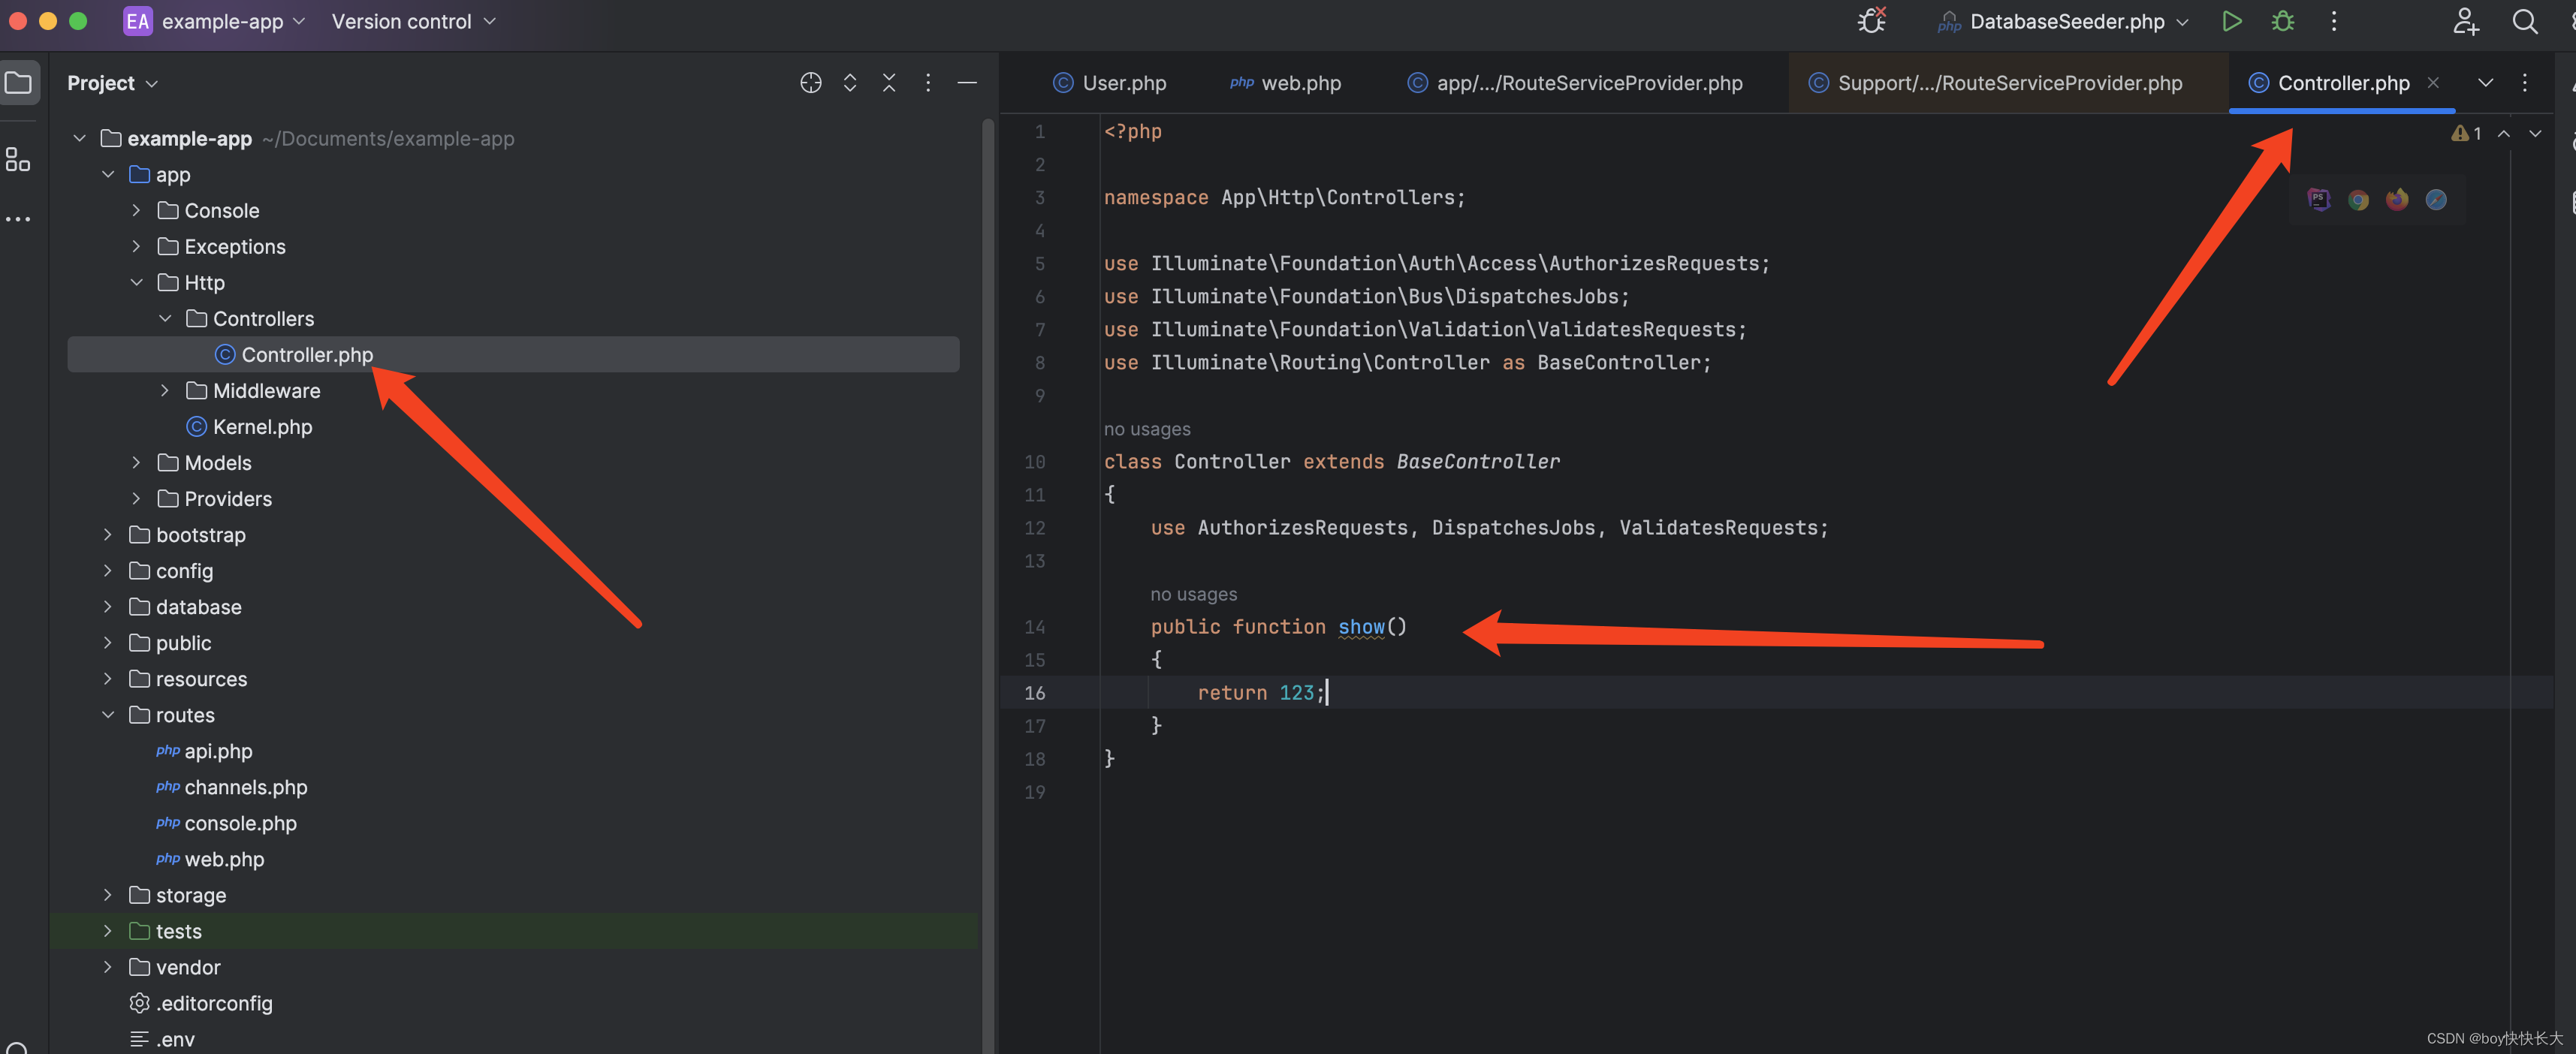Show hidden editor tabs dropdown
Viewport: 2576px width, 1054px height.
2485,83
